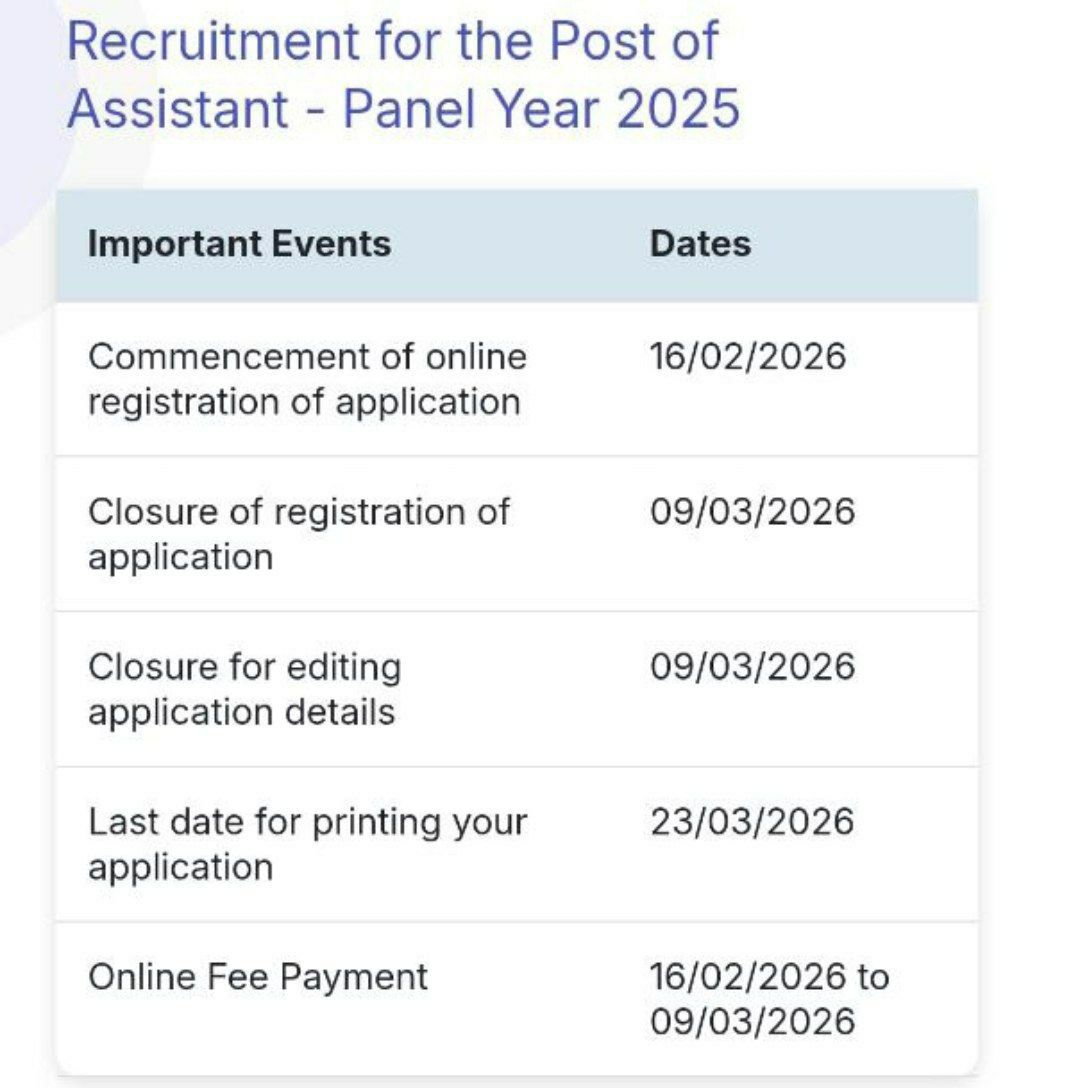Select the Dates column header
Screen dimensions: 1080x1088
(x=700, y=244)
